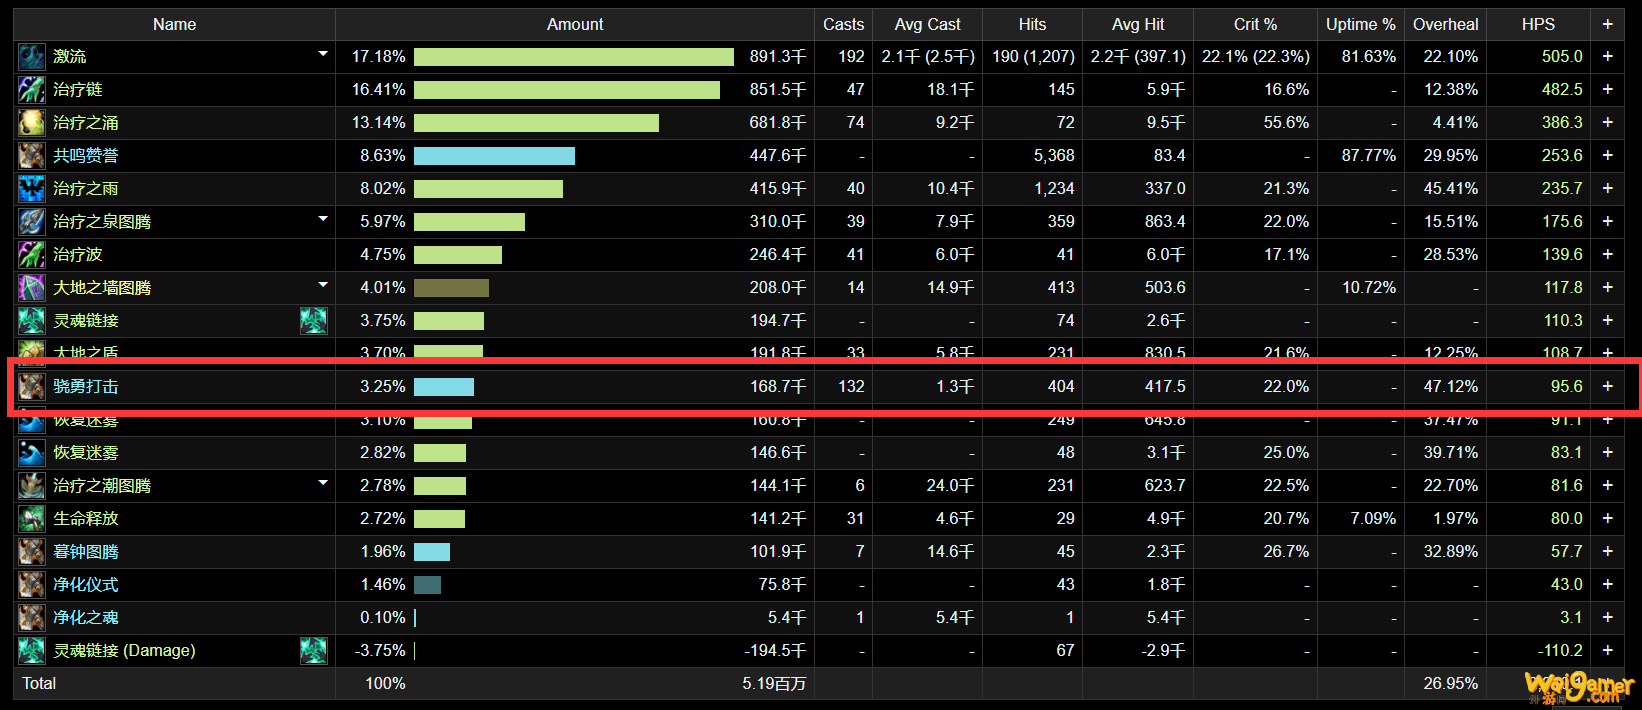Click the plus button in the 共鸣赞誉 row
Screen dimensions: 1642x710
[1608, 156]
